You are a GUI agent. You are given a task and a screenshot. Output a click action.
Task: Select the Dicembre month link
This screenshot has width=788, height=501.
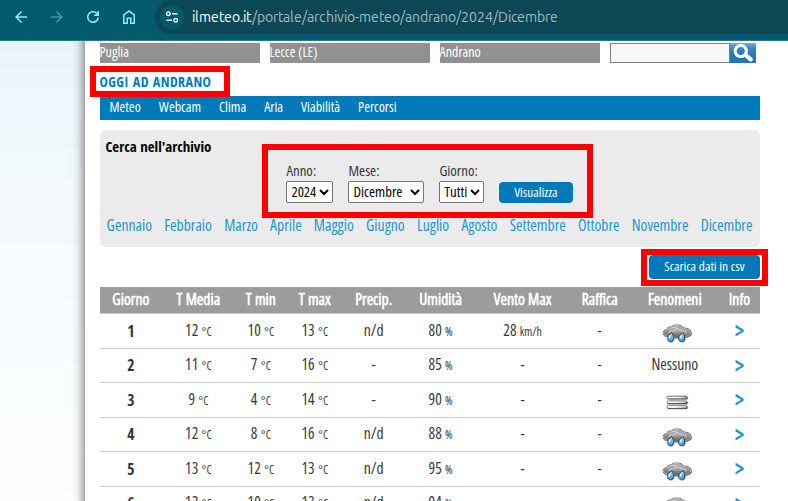click(726, 226)
